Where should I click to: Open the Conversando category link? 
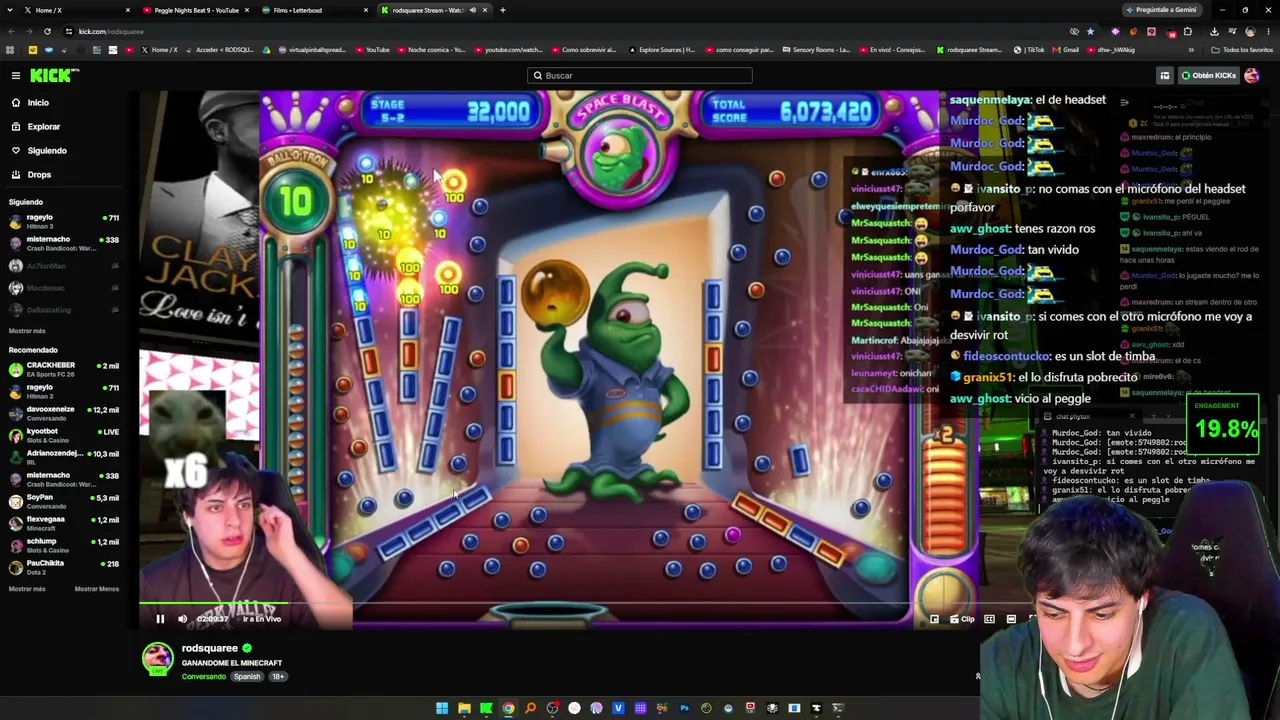204,677
